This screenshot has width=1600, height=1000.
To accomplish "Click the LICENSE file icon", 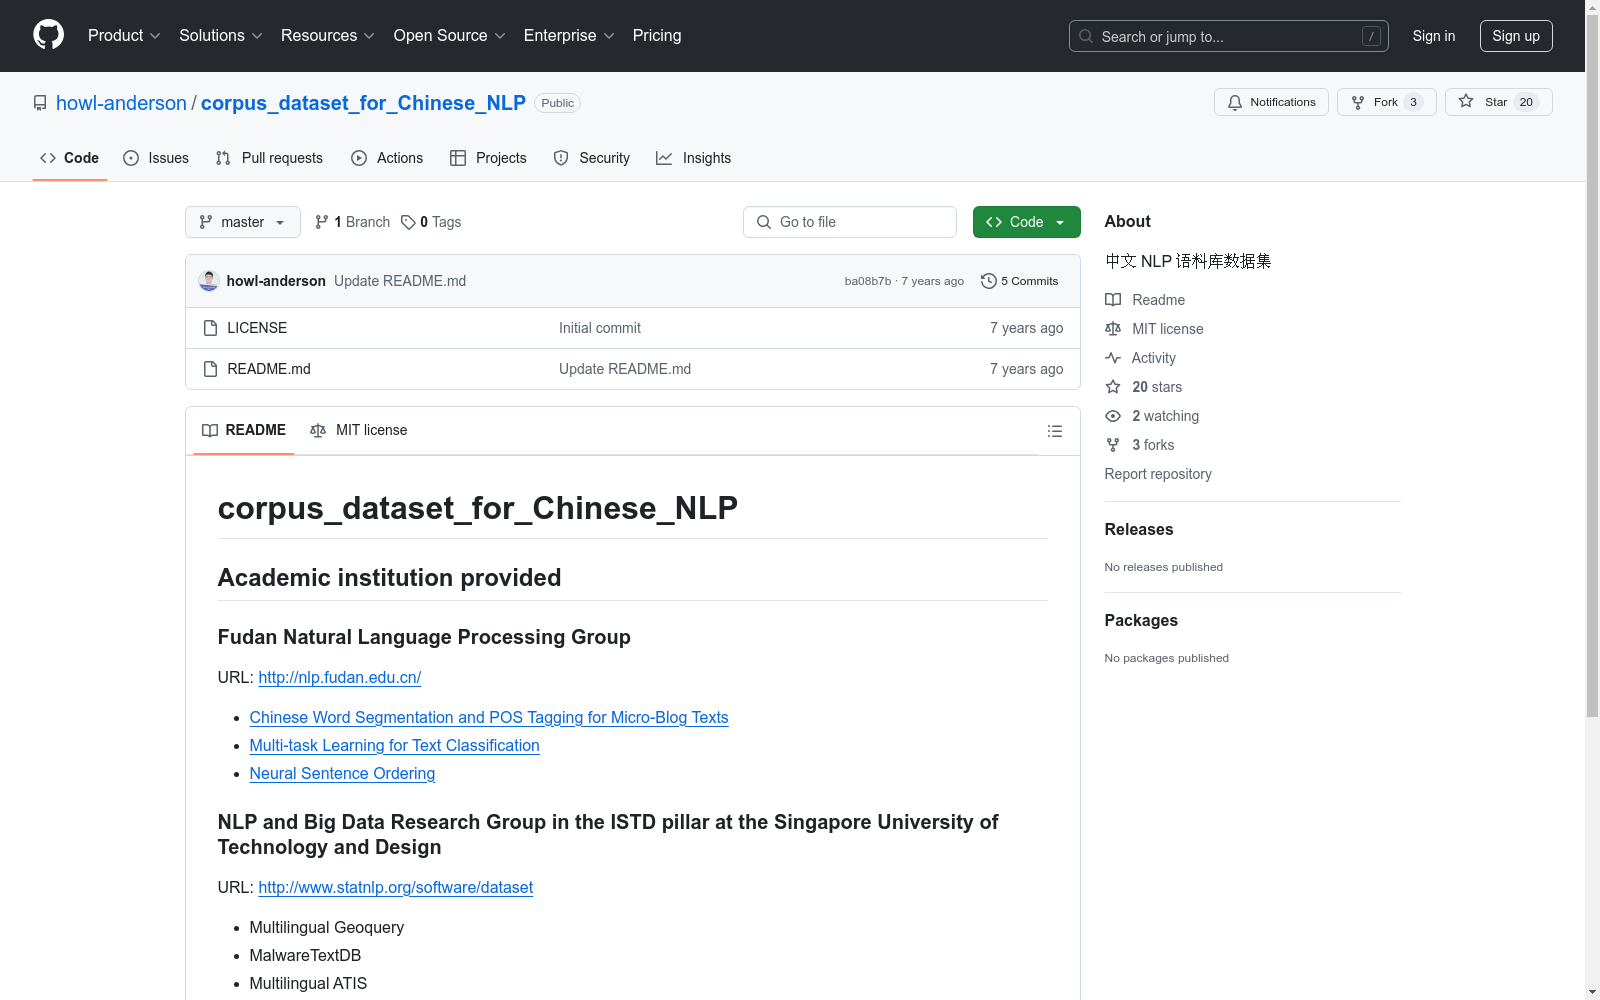I will click(x=210, y=328).
